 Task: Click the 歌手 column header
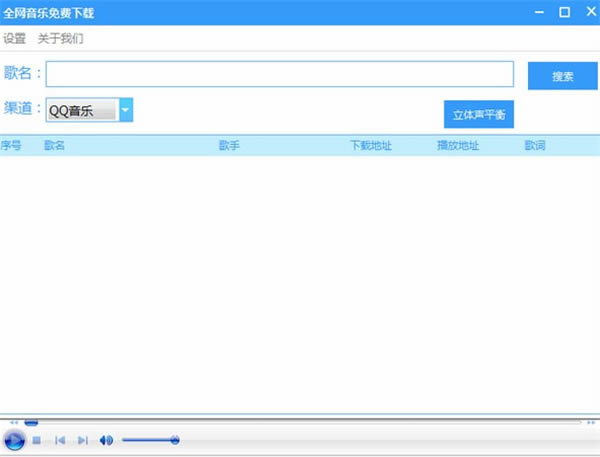(x=229, y=146)
